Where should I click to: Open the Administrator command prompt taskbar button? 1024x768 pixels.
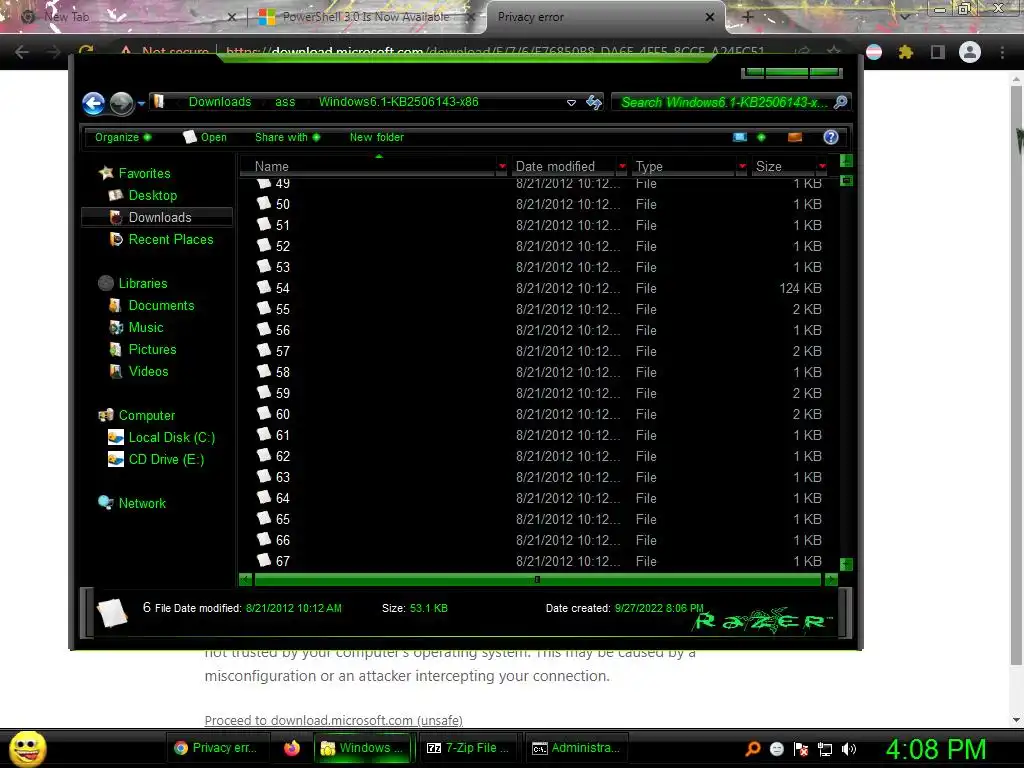[x=575, y=748]
